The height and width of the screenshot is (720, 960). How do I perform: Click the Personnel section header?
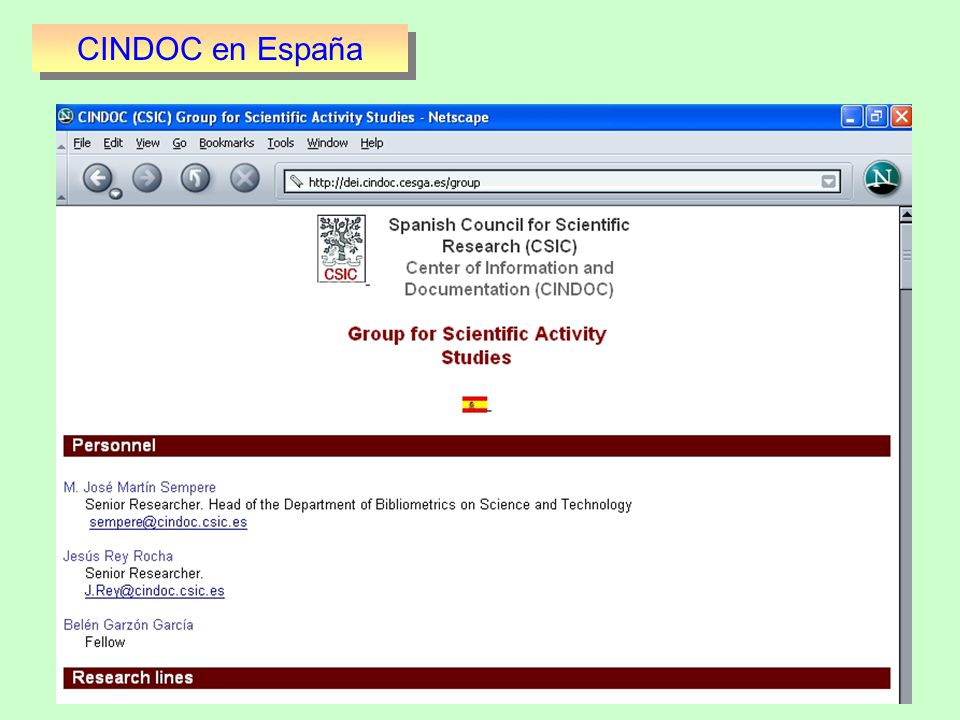[476, 446]
